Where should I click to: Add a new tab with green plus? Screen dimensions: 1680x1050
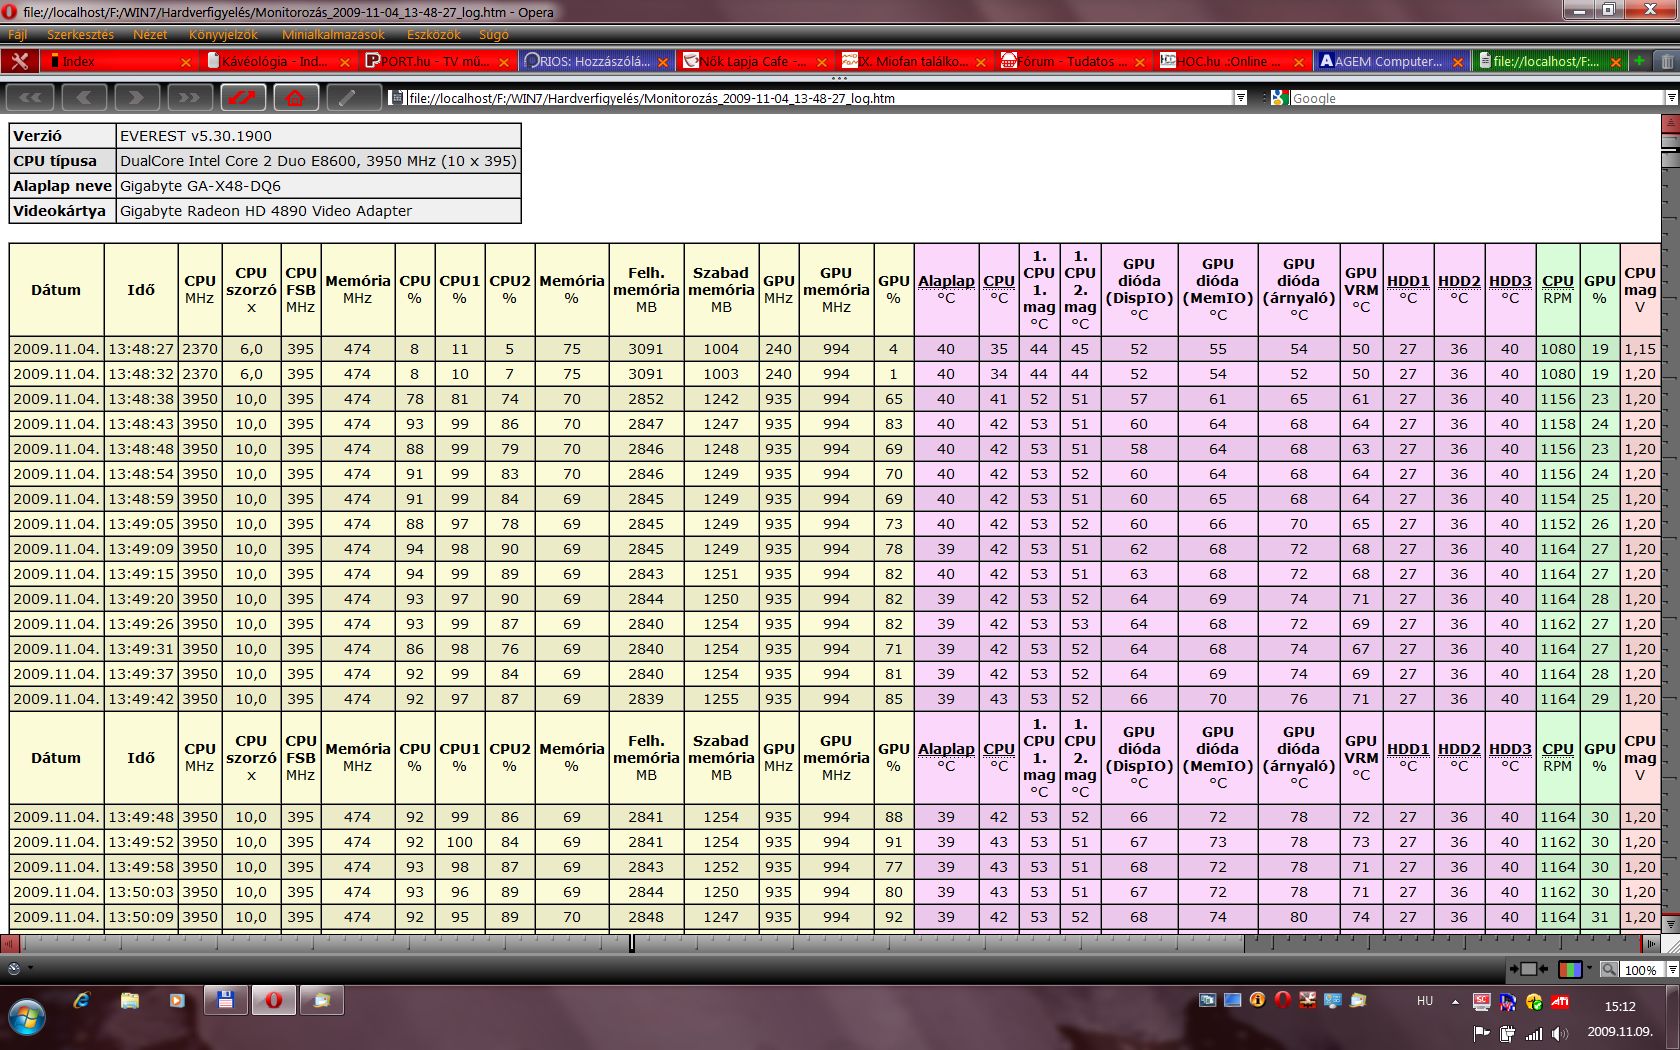[x=1639, y=61]
